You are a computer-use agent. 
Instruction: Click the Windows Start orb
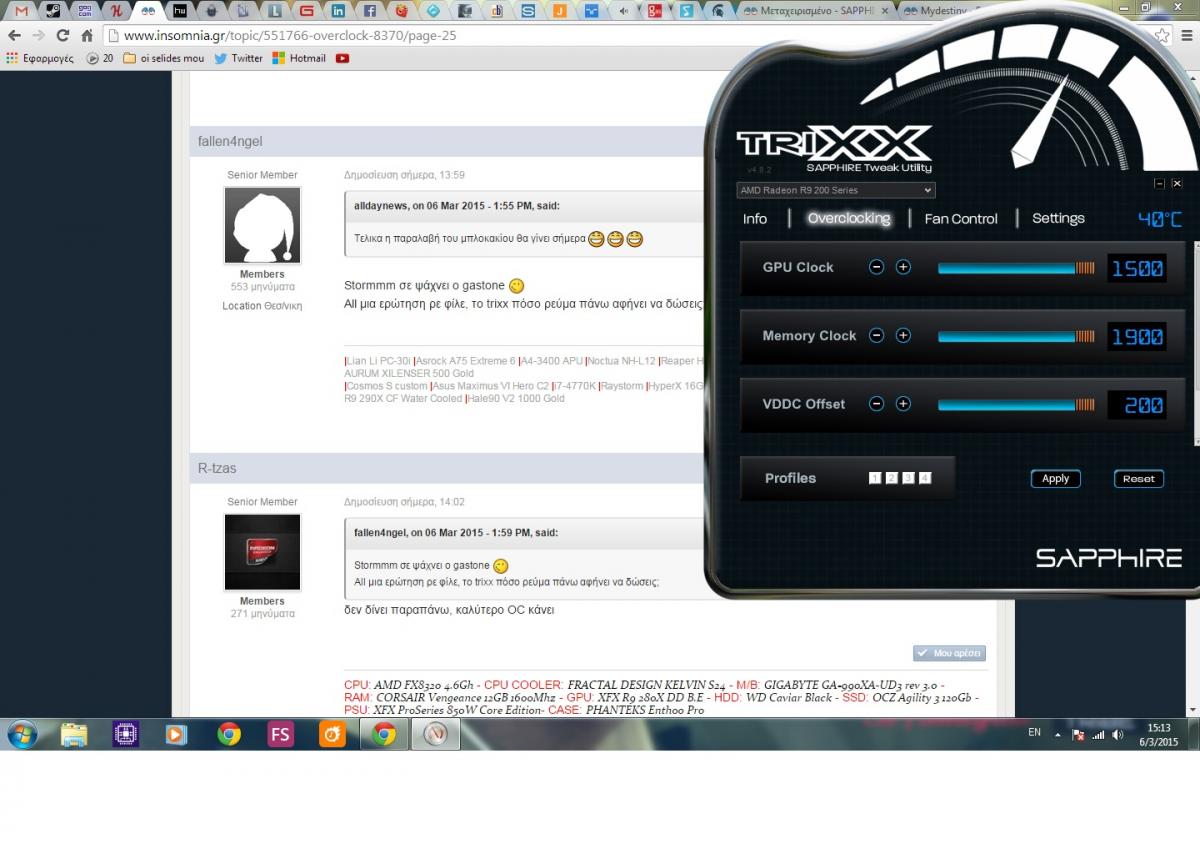22,735
